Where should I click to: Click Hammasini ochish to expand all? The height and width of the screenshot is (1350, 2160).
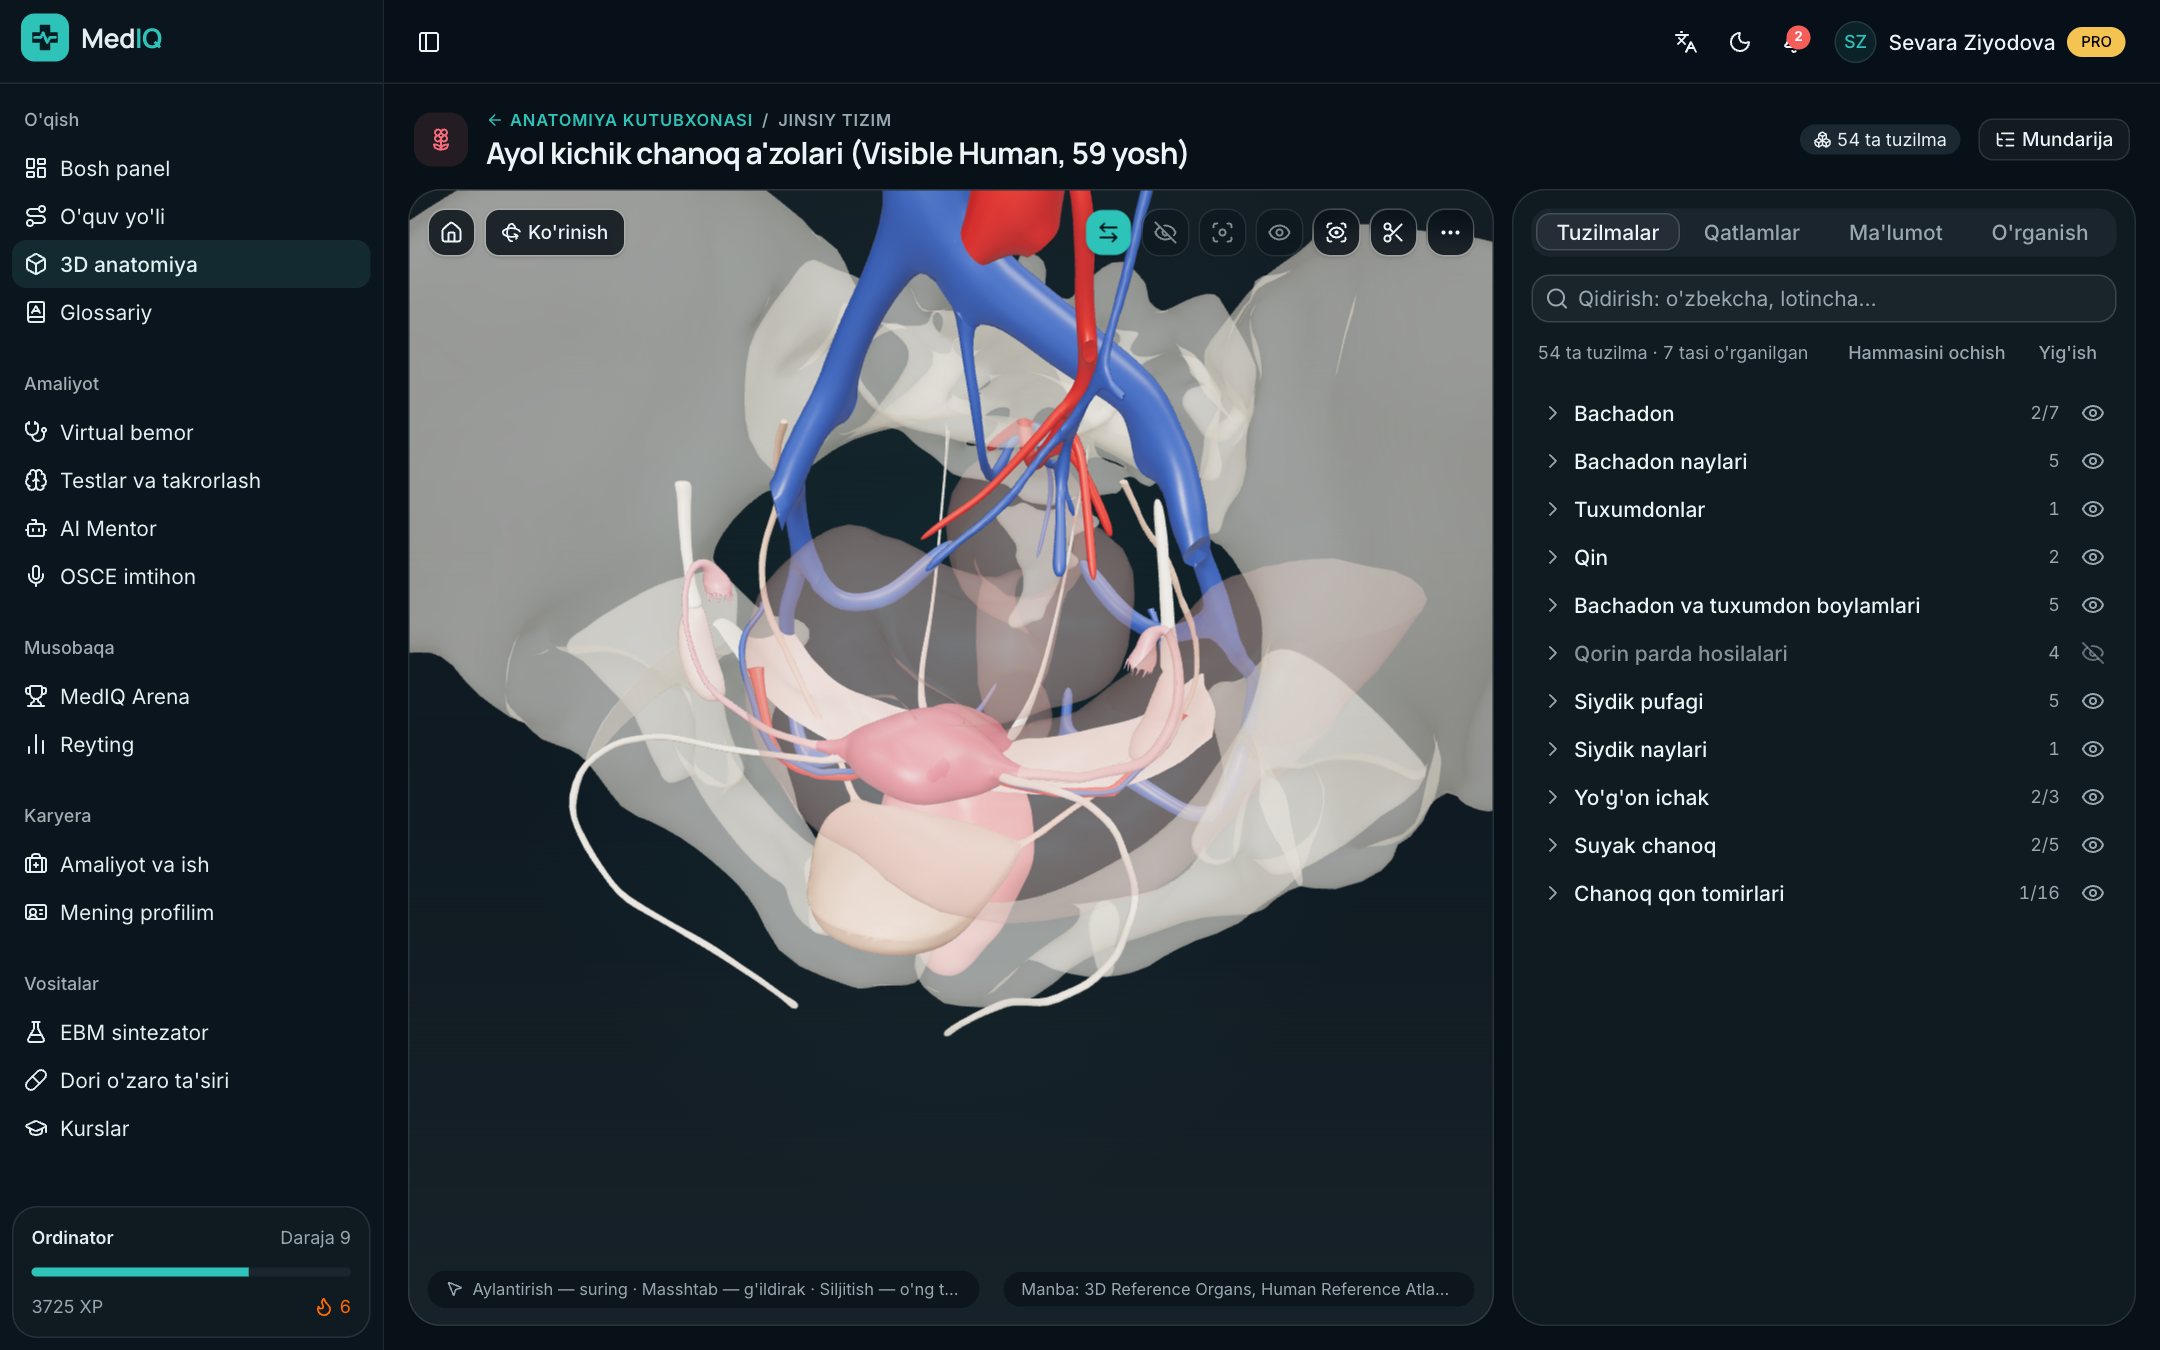pyautogui.click(x=1926, y=353)
